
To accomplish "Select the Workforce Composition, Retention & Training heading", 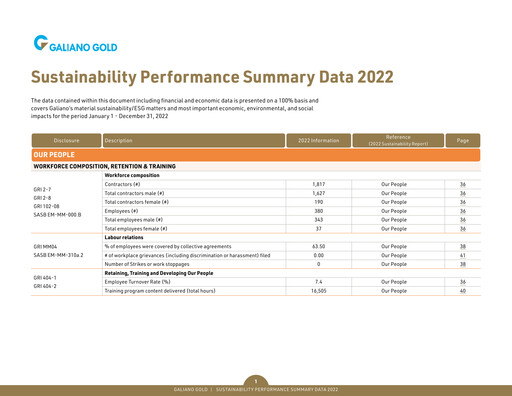I will pos(104,166).
